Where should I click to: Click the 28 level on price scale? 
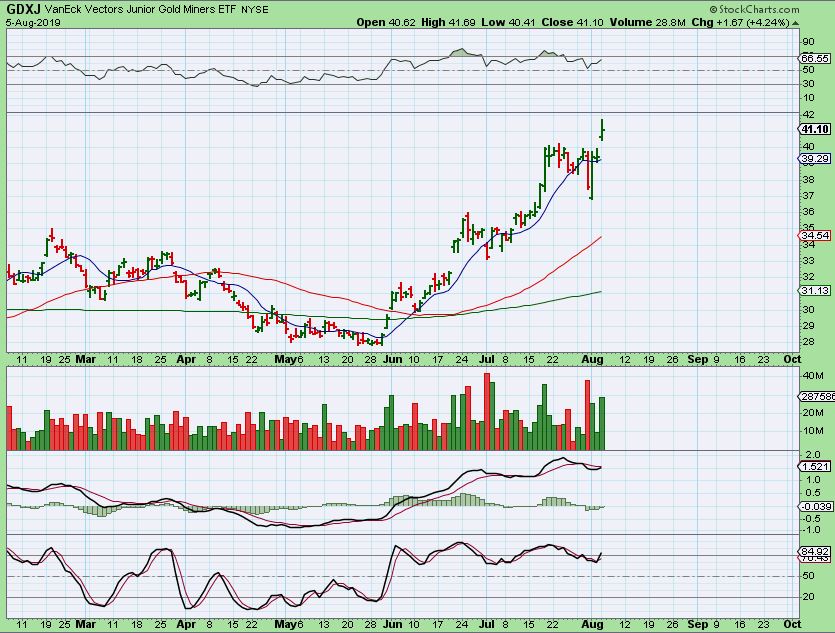pos(808,341)
